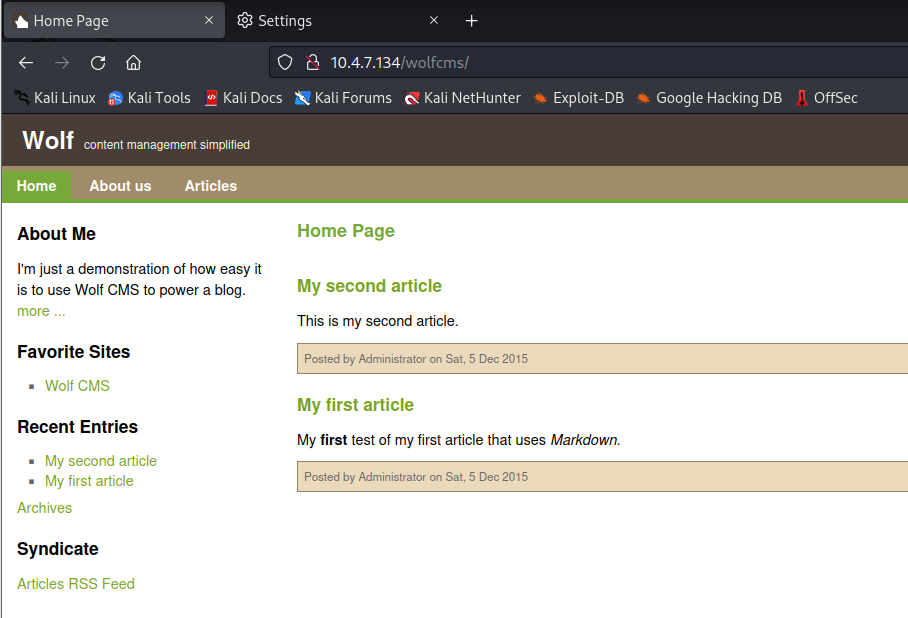
Task: Click the forward navigation arrow
Action: point(62,63)
